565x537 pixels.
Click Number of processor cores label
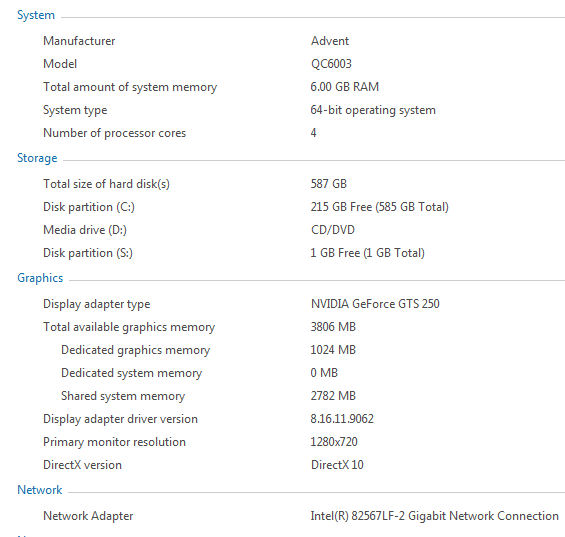[x=115, y=133]
